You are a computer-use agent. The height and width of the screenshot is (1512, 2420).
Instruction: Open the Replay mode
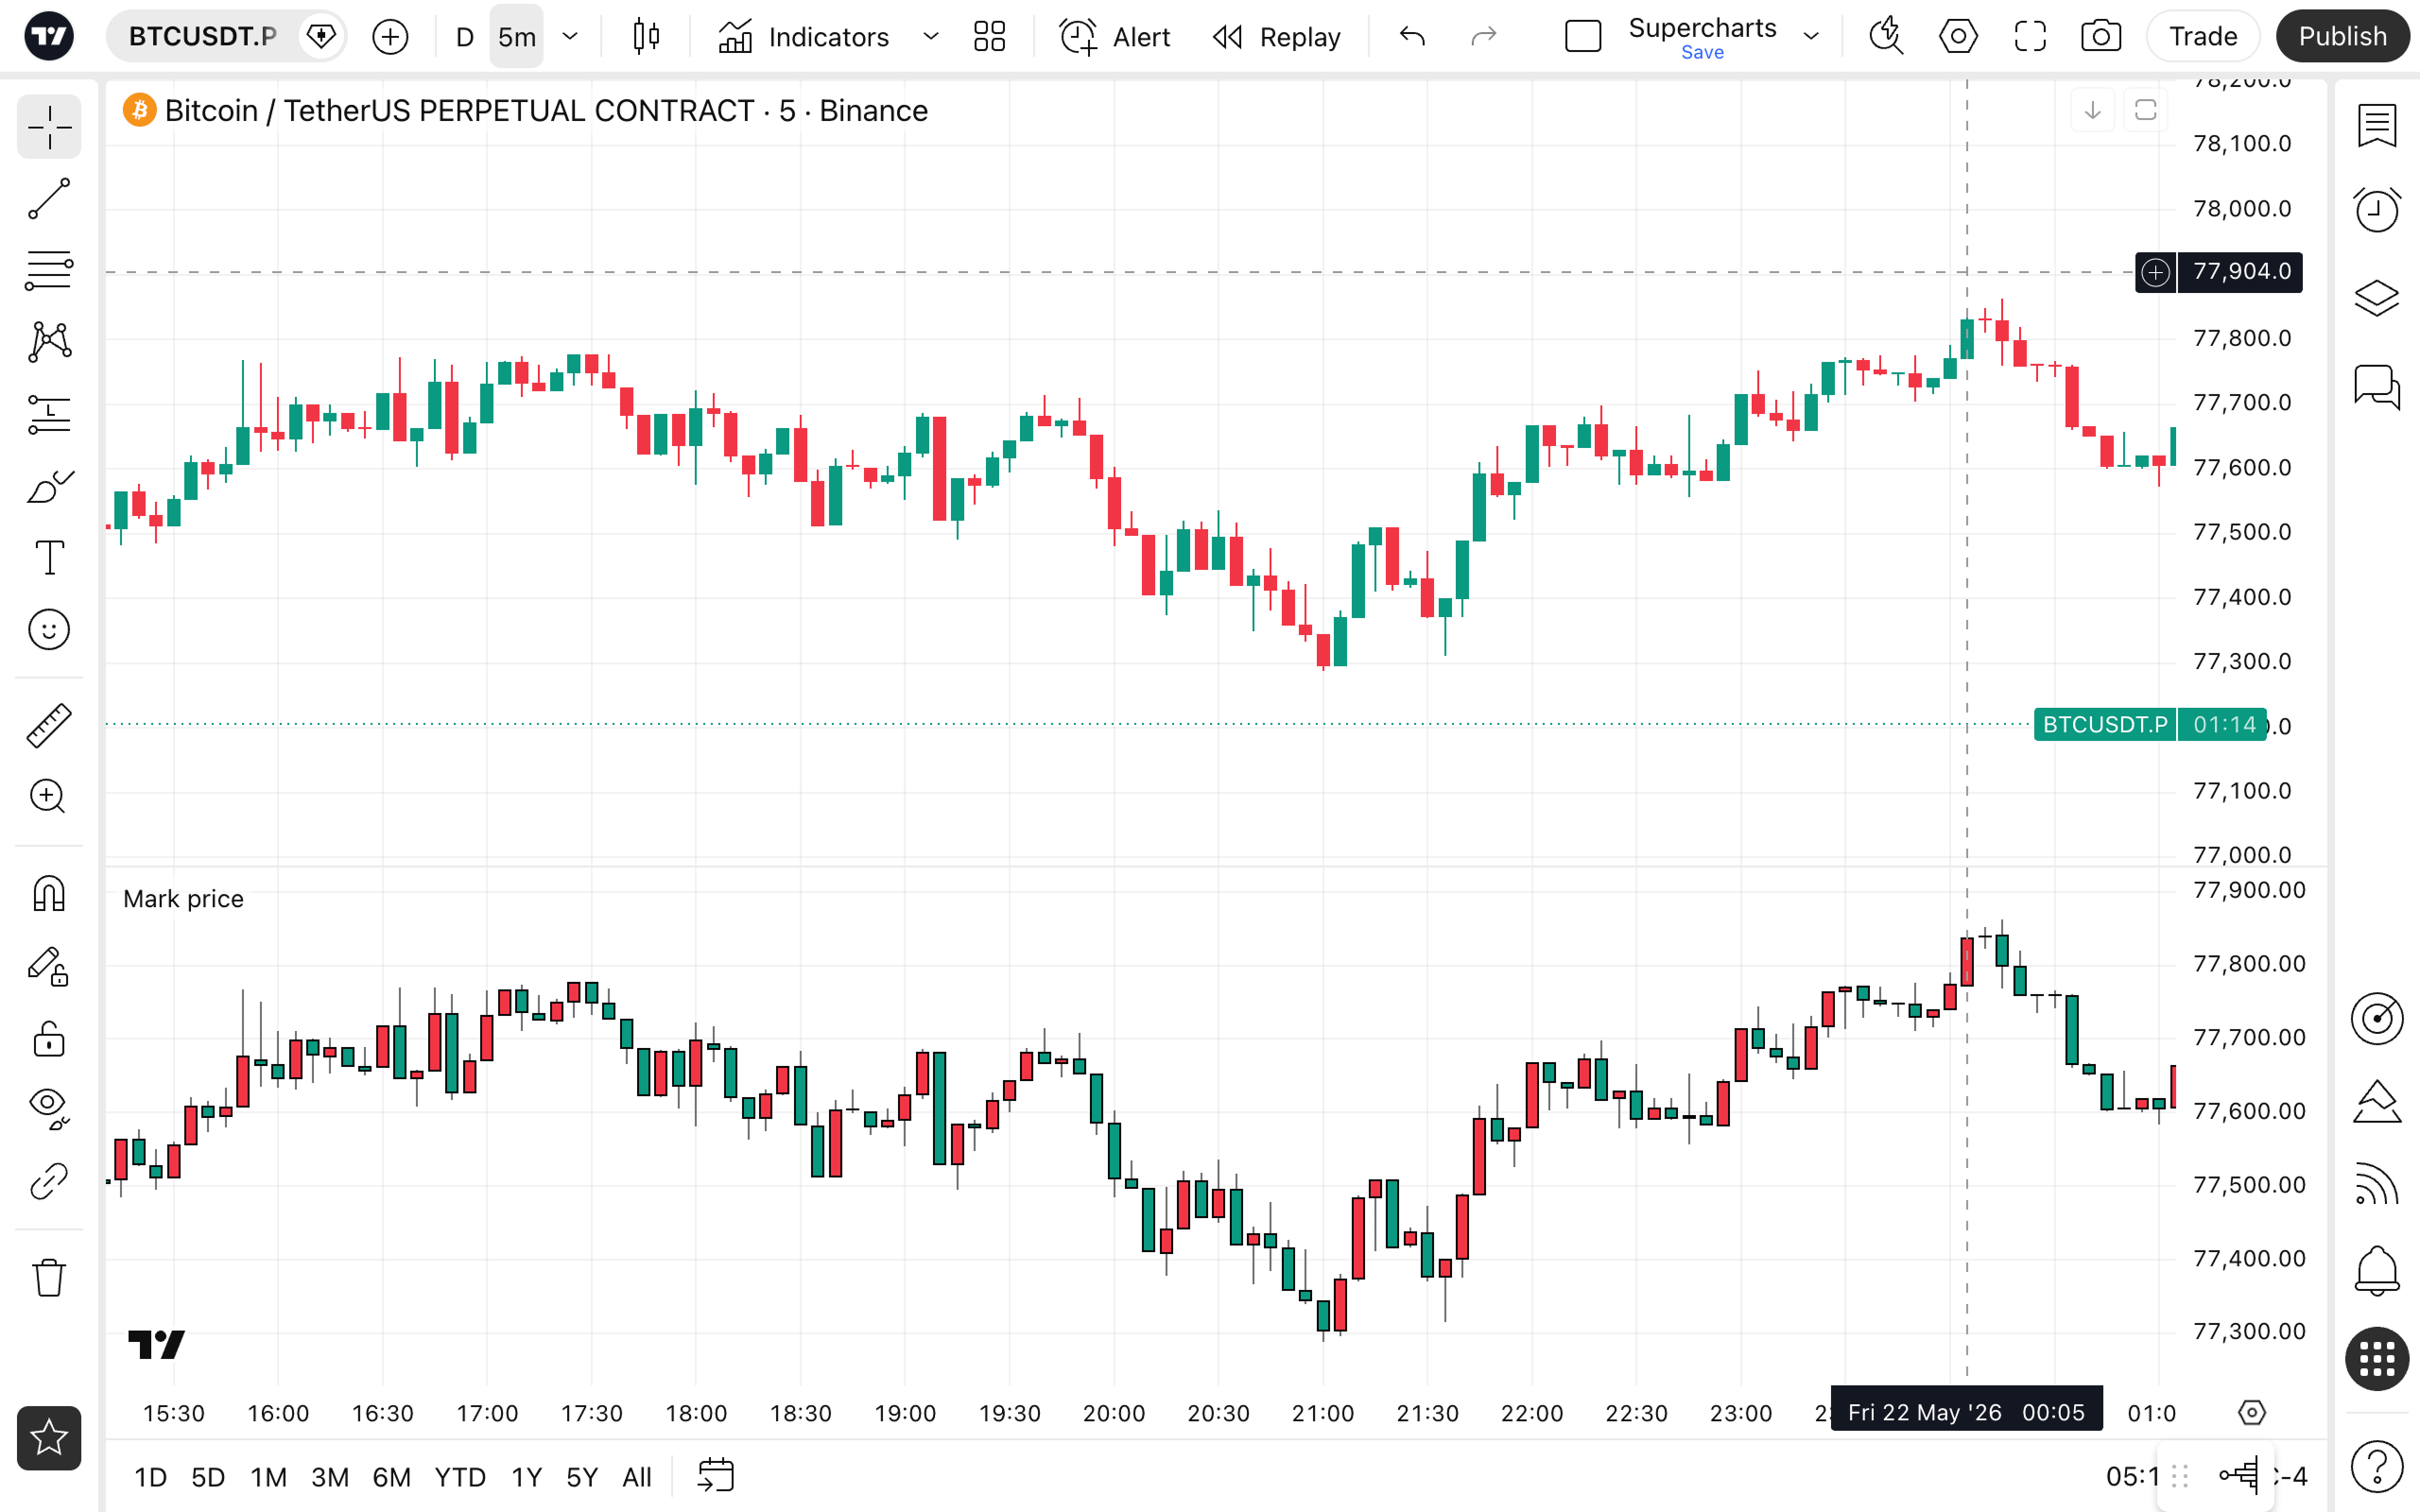(x=1277, y=37)
